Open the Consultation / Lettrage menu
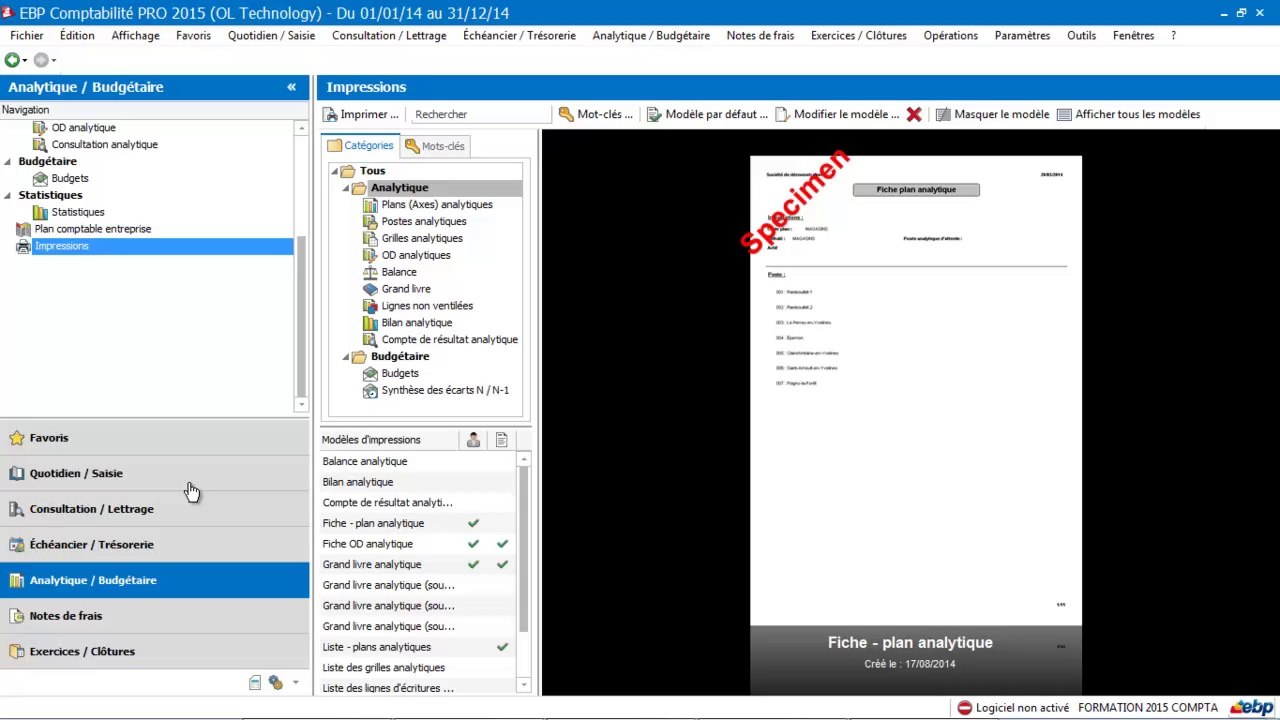Screen dimensions: 1280x720 point(389,35)
